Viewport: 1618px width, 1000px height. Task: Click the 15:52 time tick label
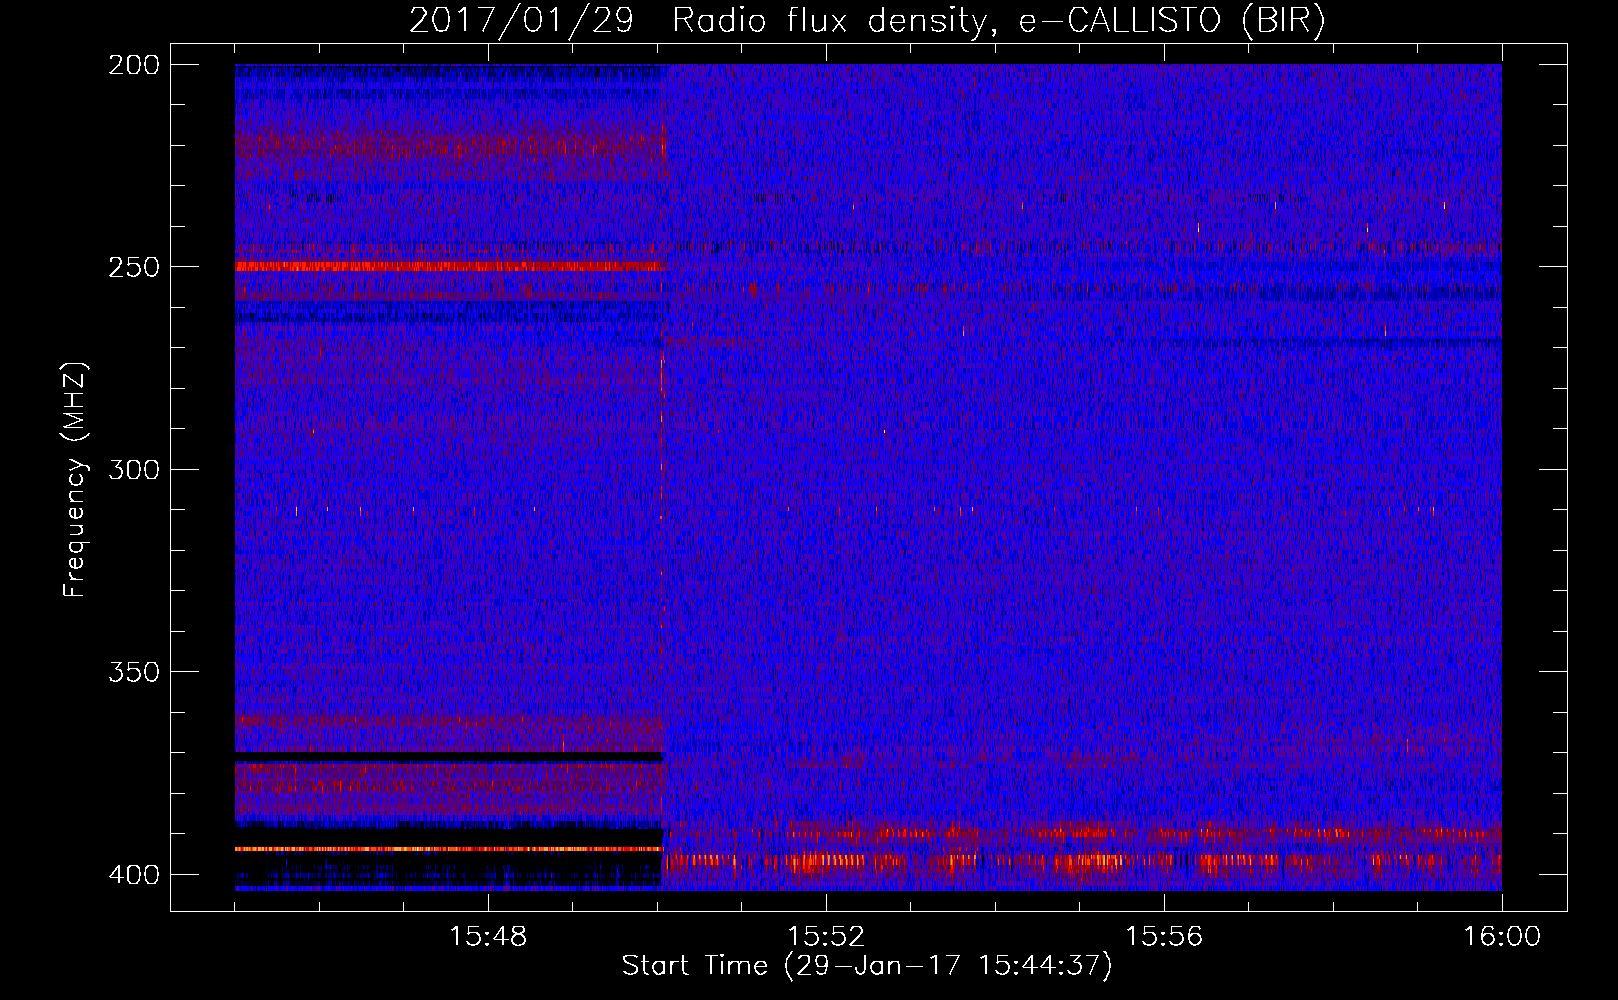(826, 937)
